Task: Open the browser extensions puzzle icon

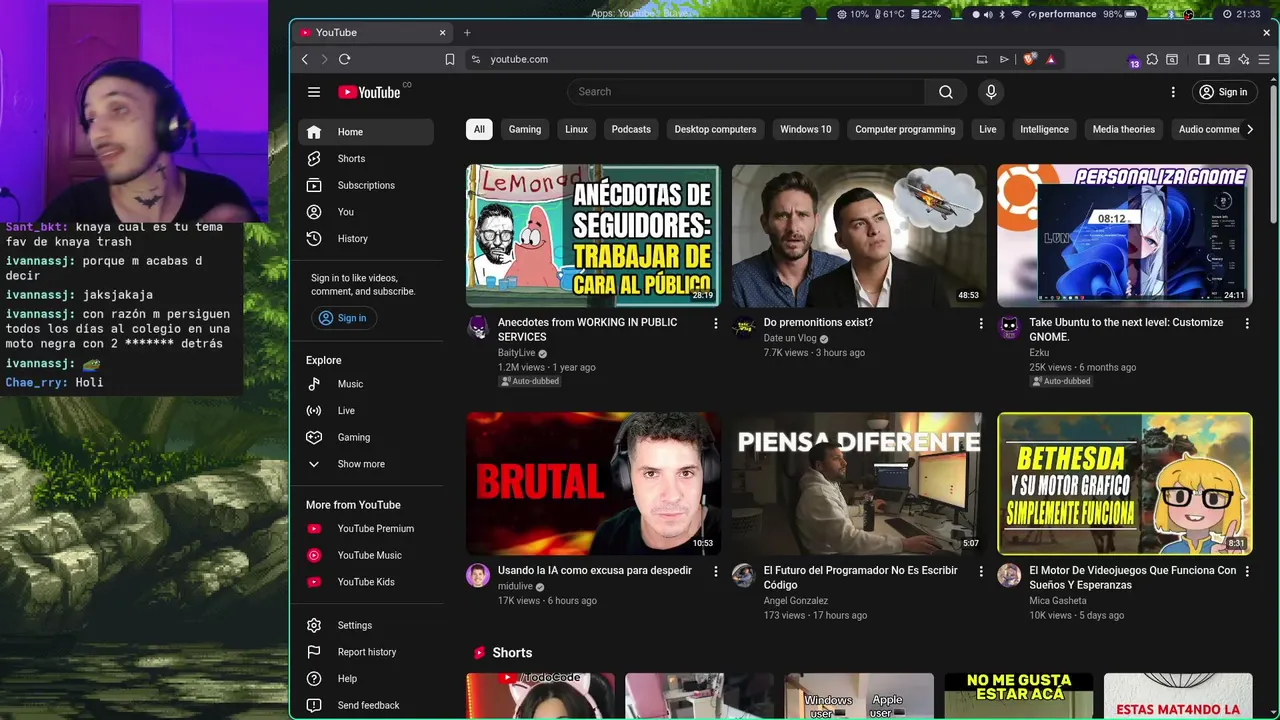Action: (1152, 59)
